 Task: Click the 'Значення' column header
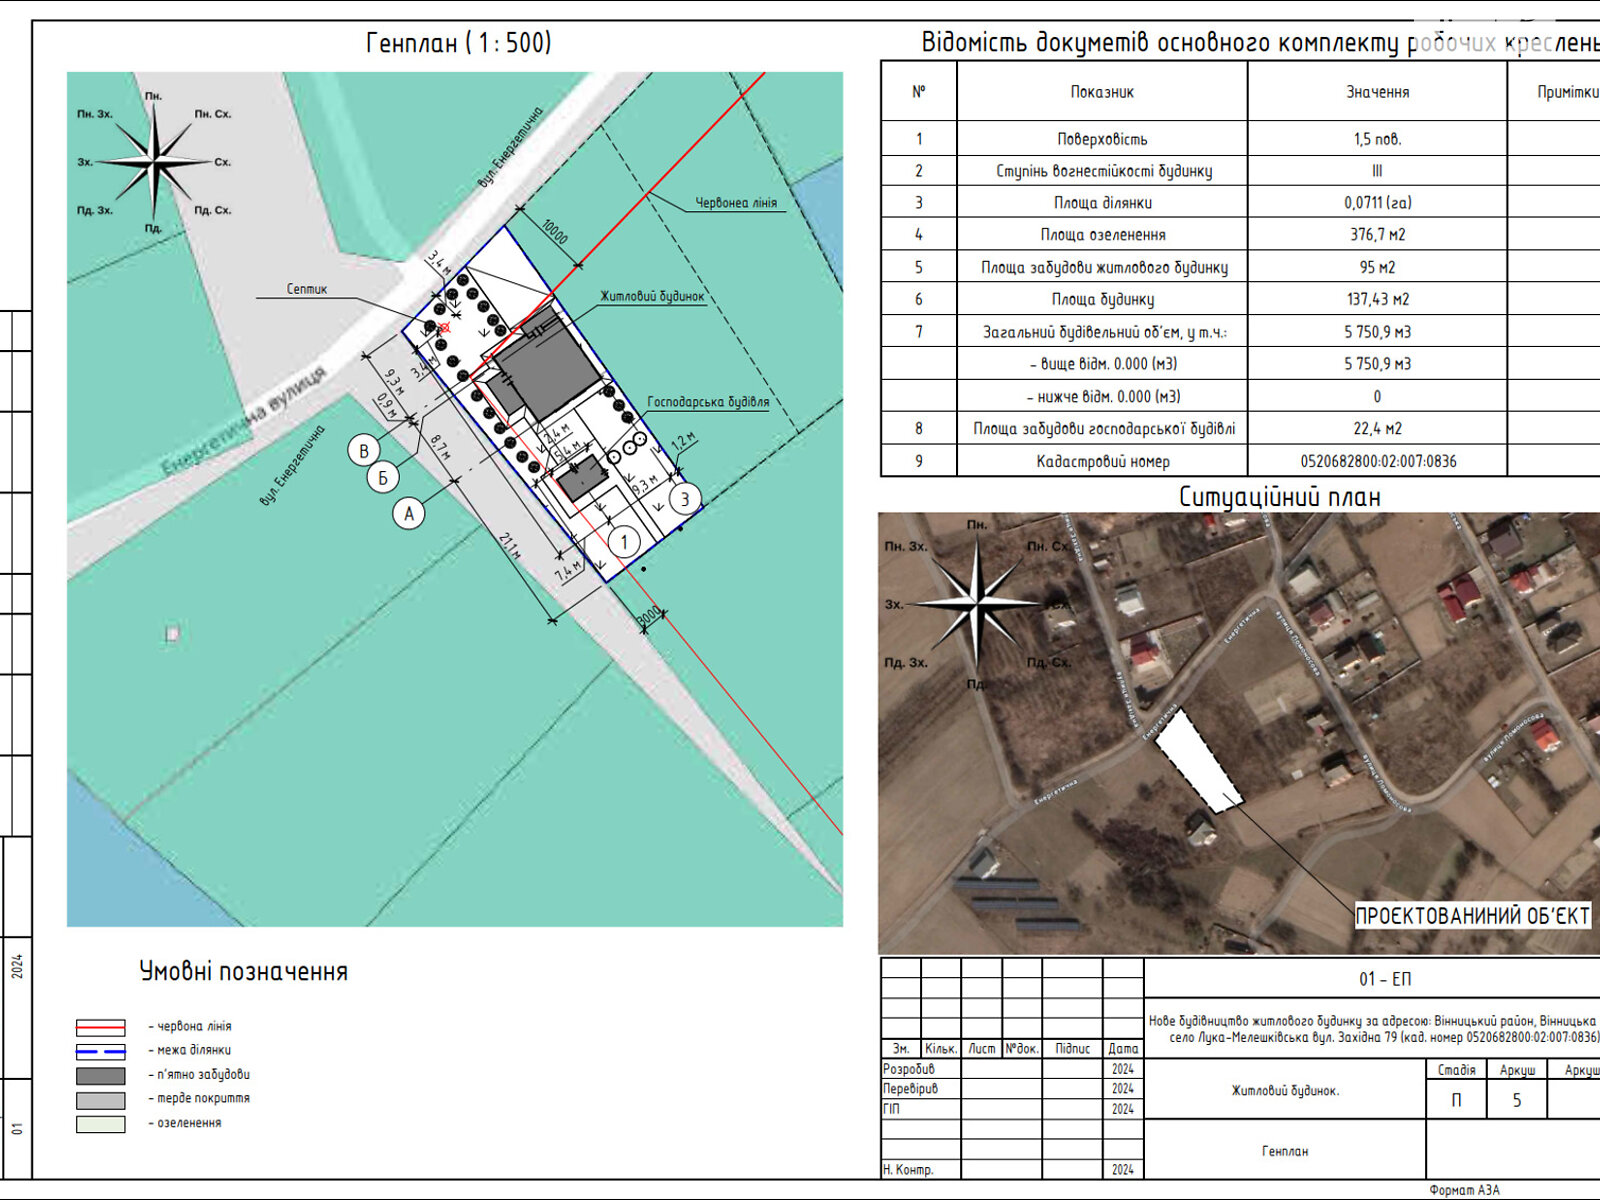click(1377, 92)
